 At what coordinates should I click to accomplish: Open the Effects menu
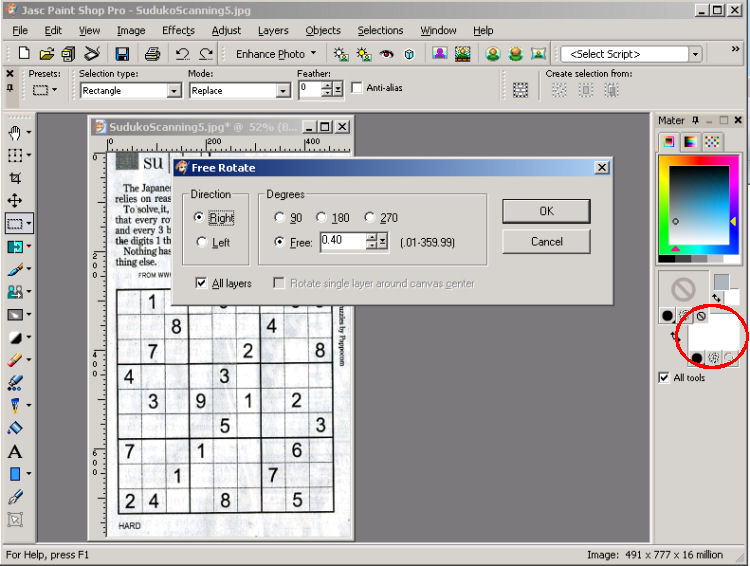point(178,31)
